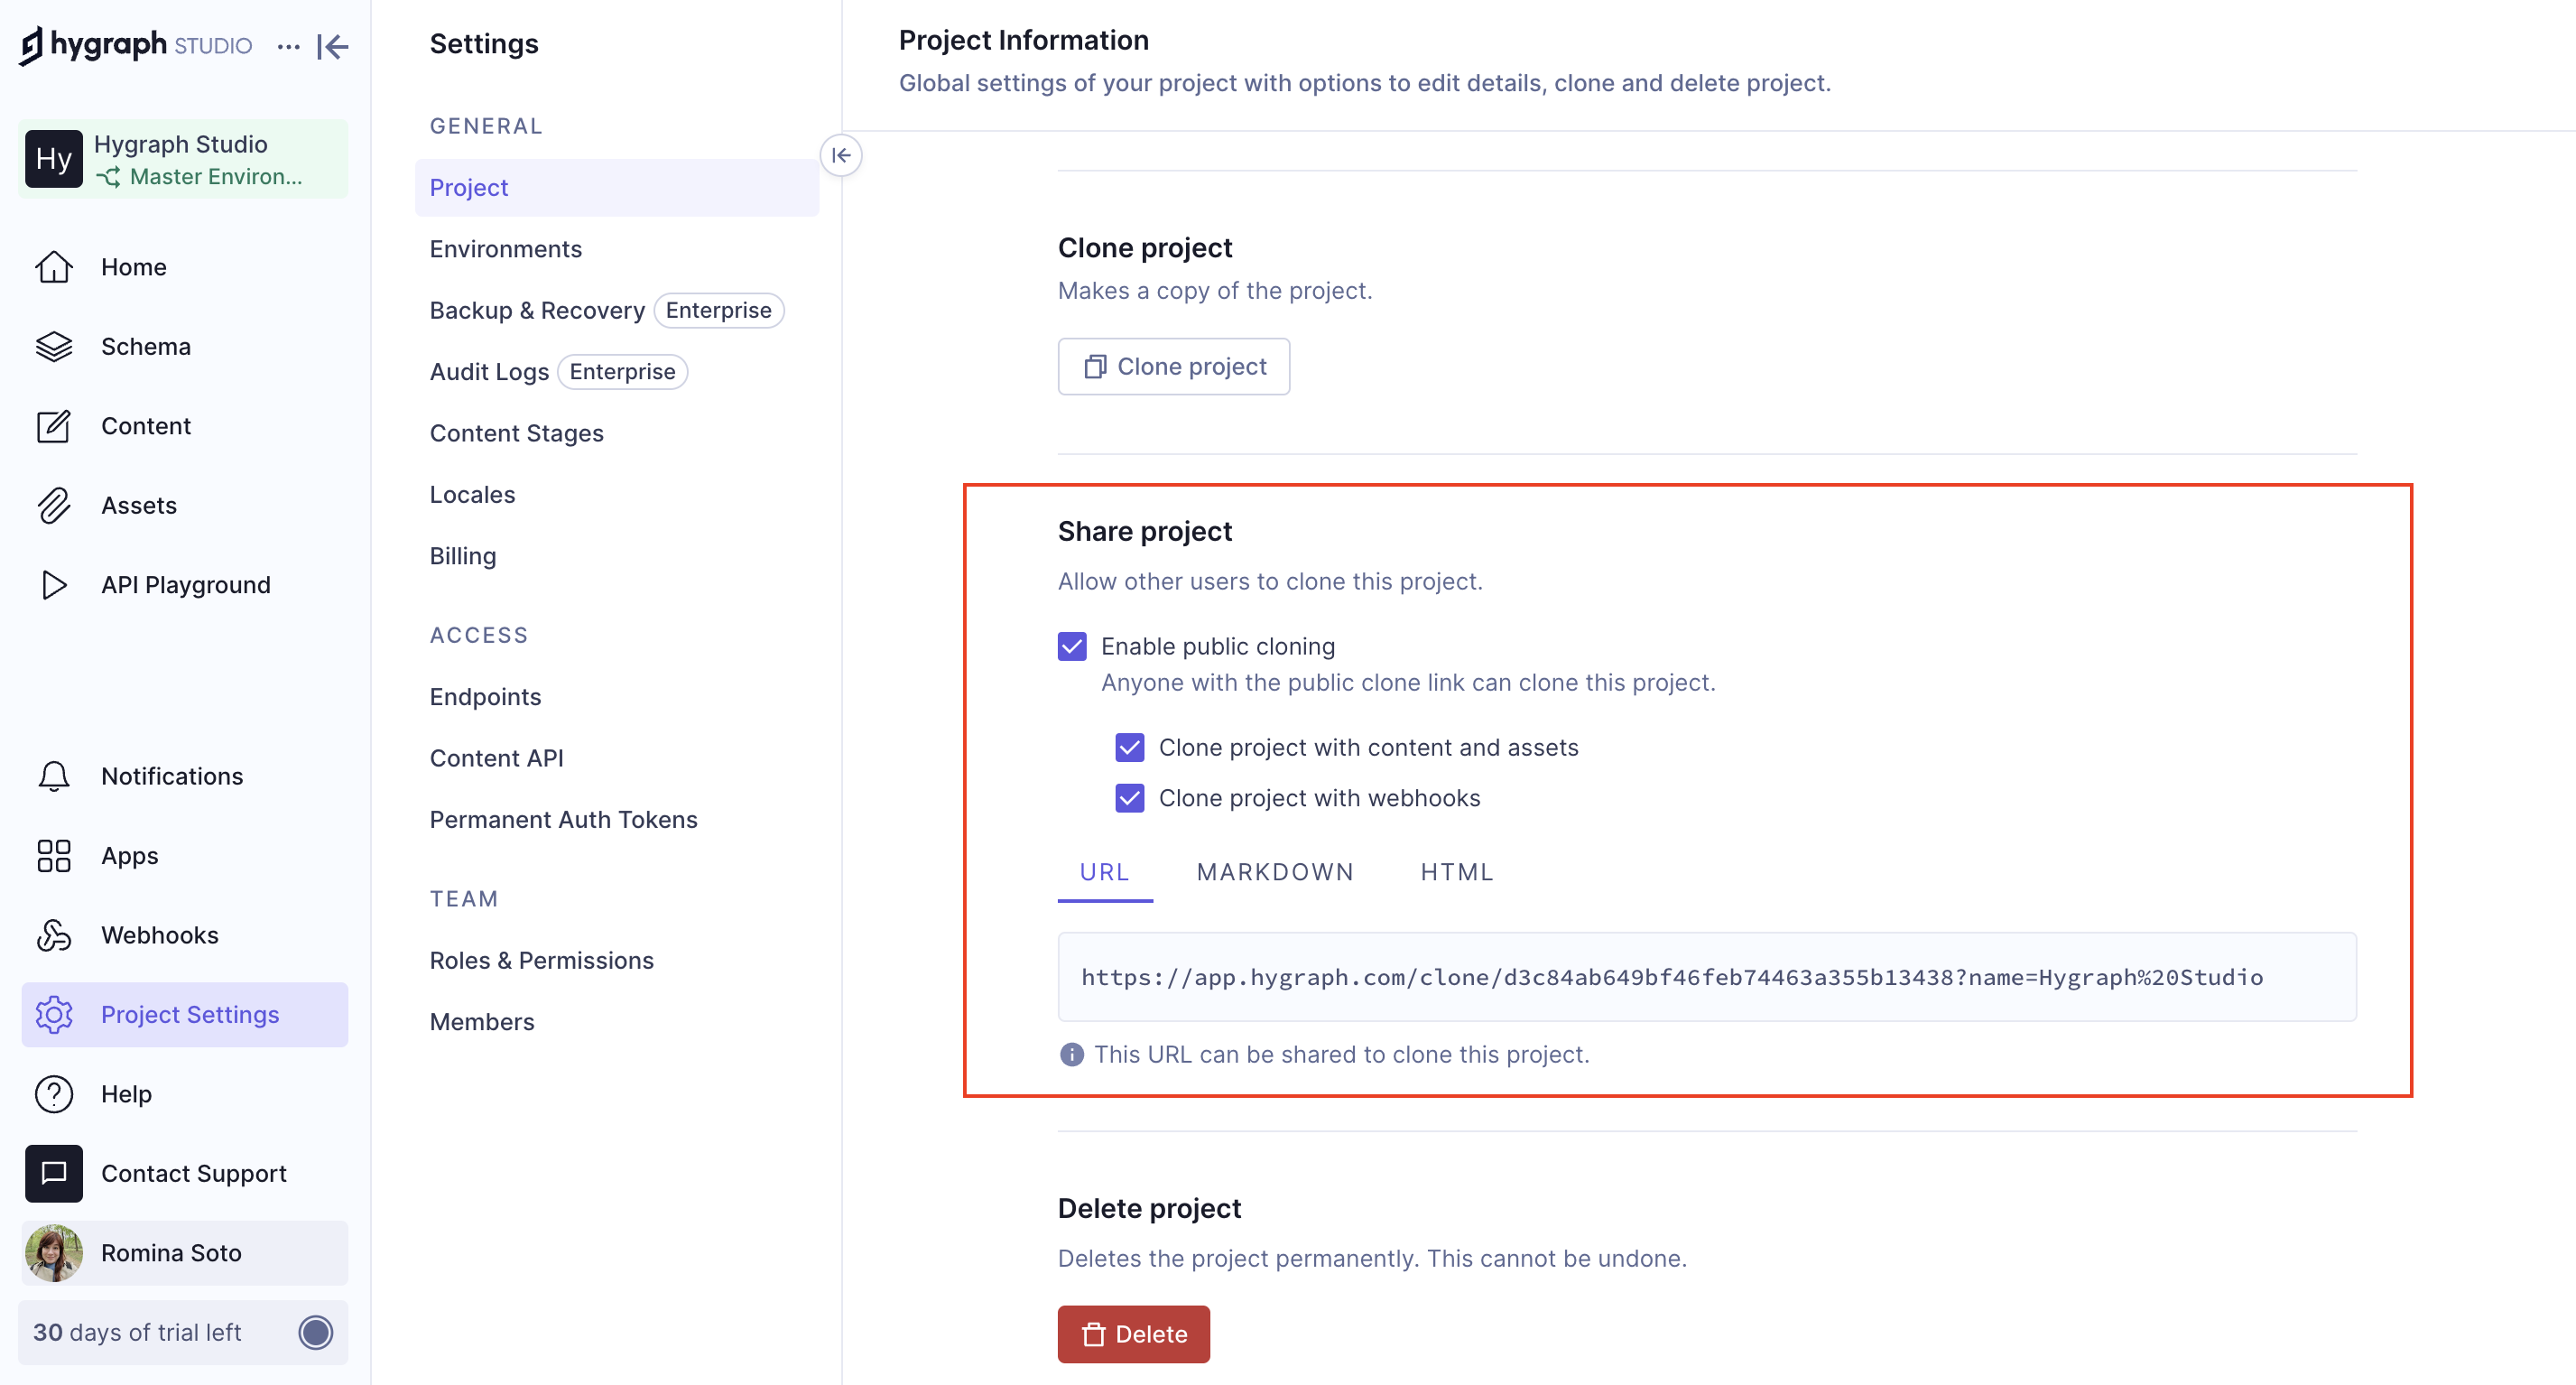Collapse the left settings panel arrow
Screen dimensions: 2576x1385
click(x=840, y=155)
